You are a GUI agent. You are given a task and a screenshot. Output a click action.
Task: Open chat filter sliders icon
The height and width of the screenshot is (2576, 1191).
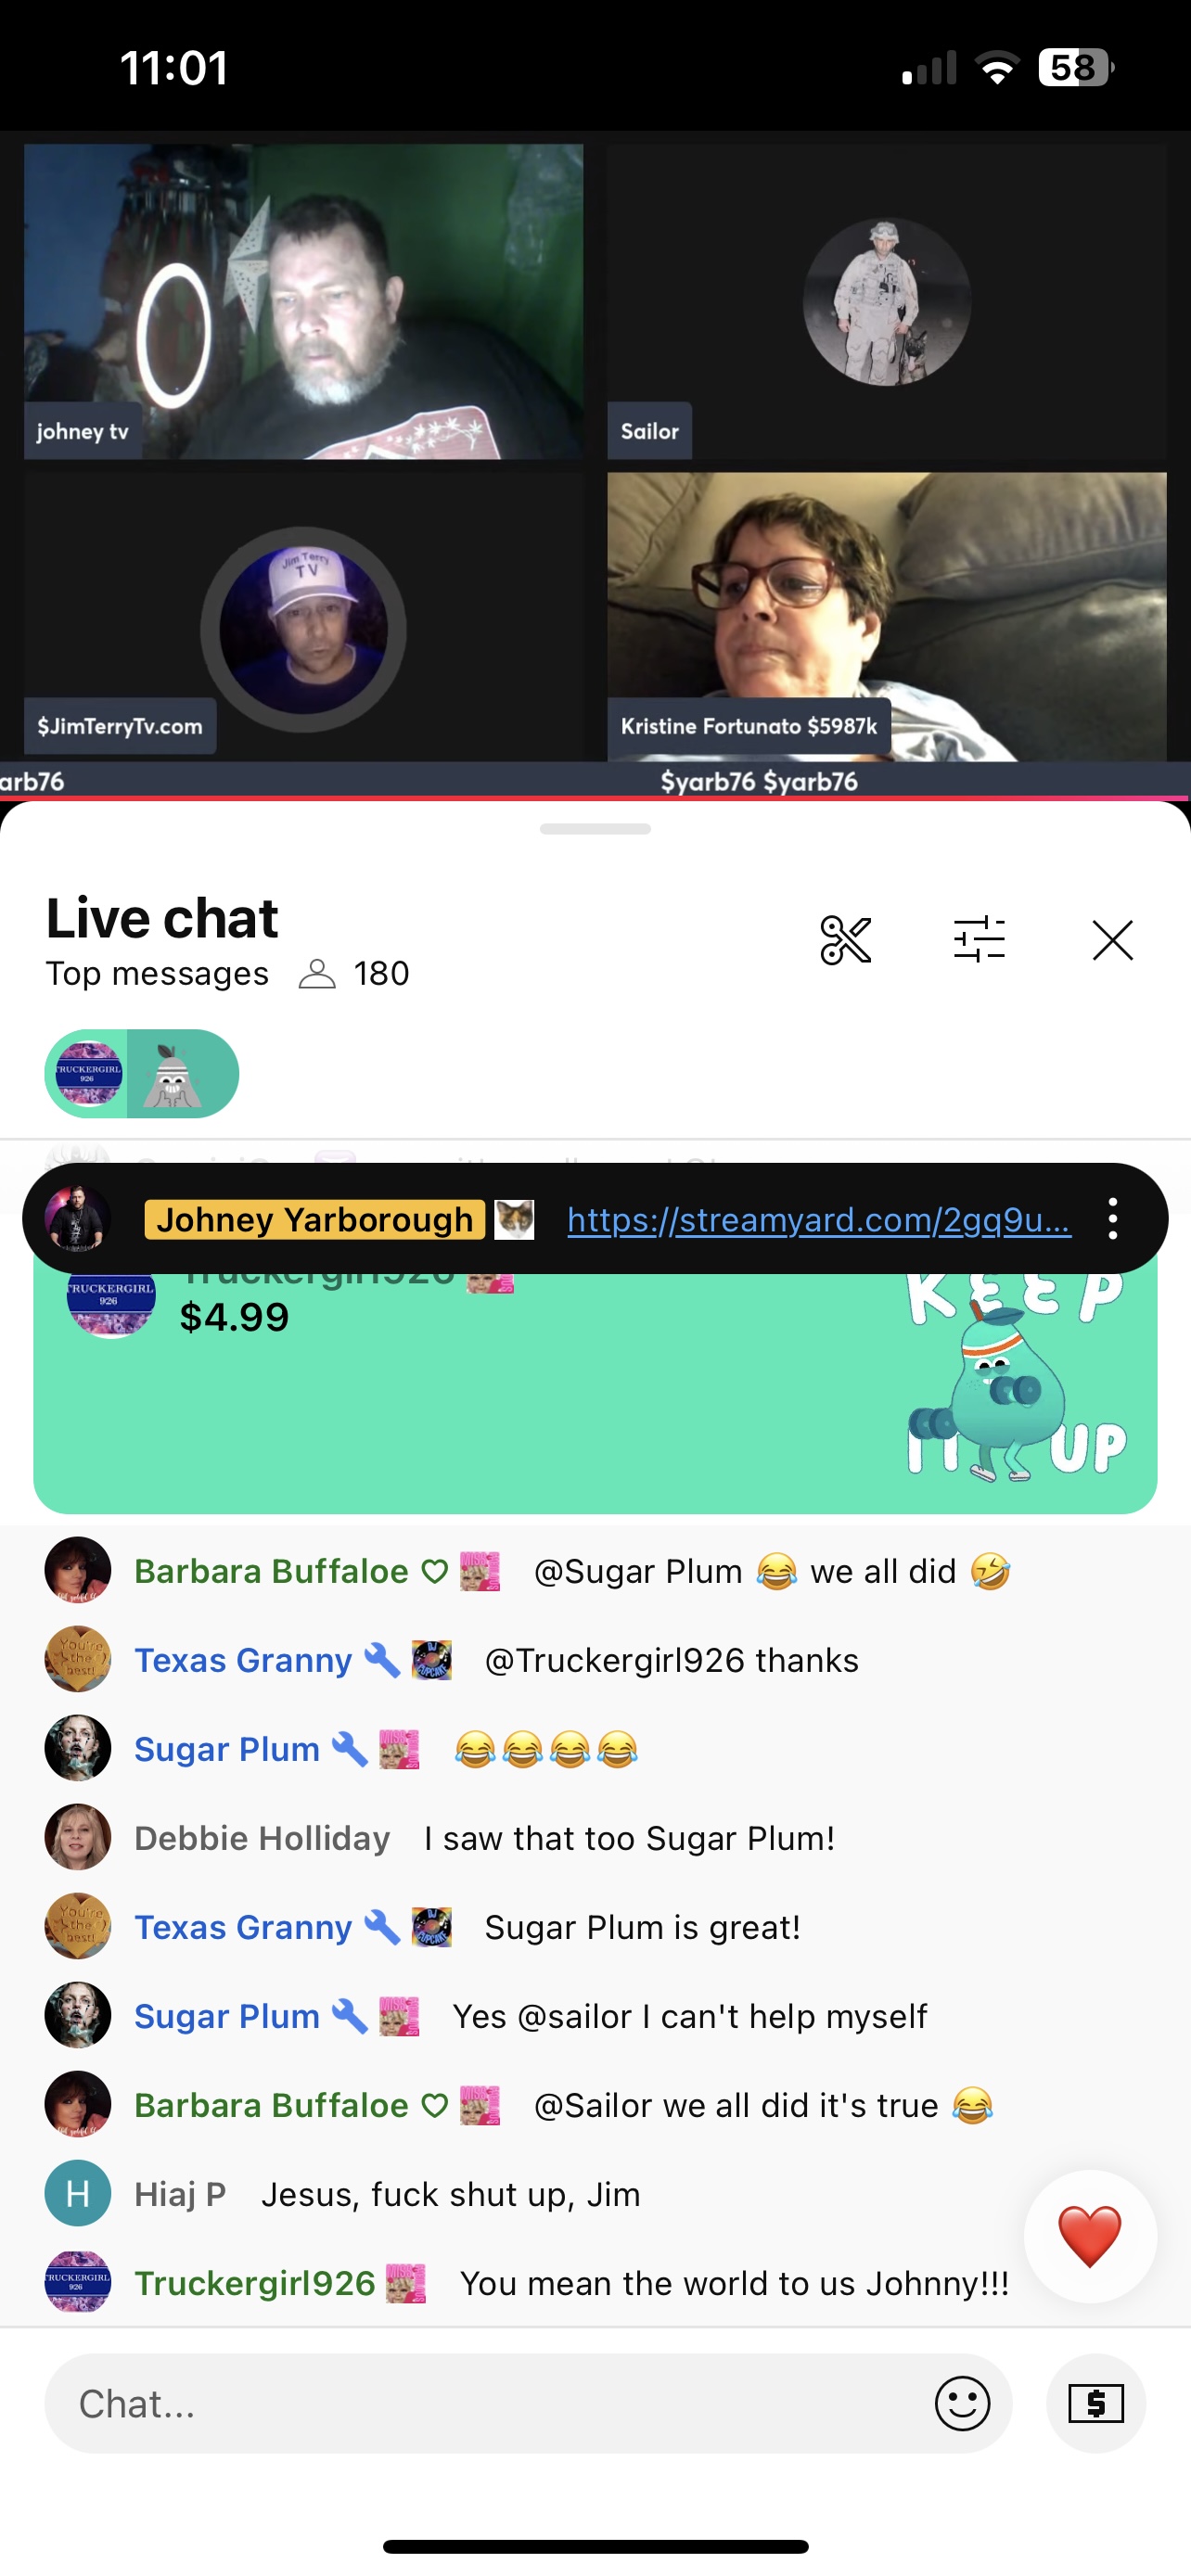[979, 940]
